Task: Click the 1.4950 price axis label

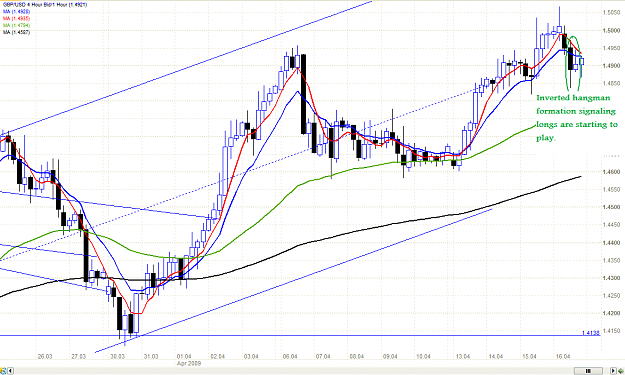Action: click(x=611, y=48)
